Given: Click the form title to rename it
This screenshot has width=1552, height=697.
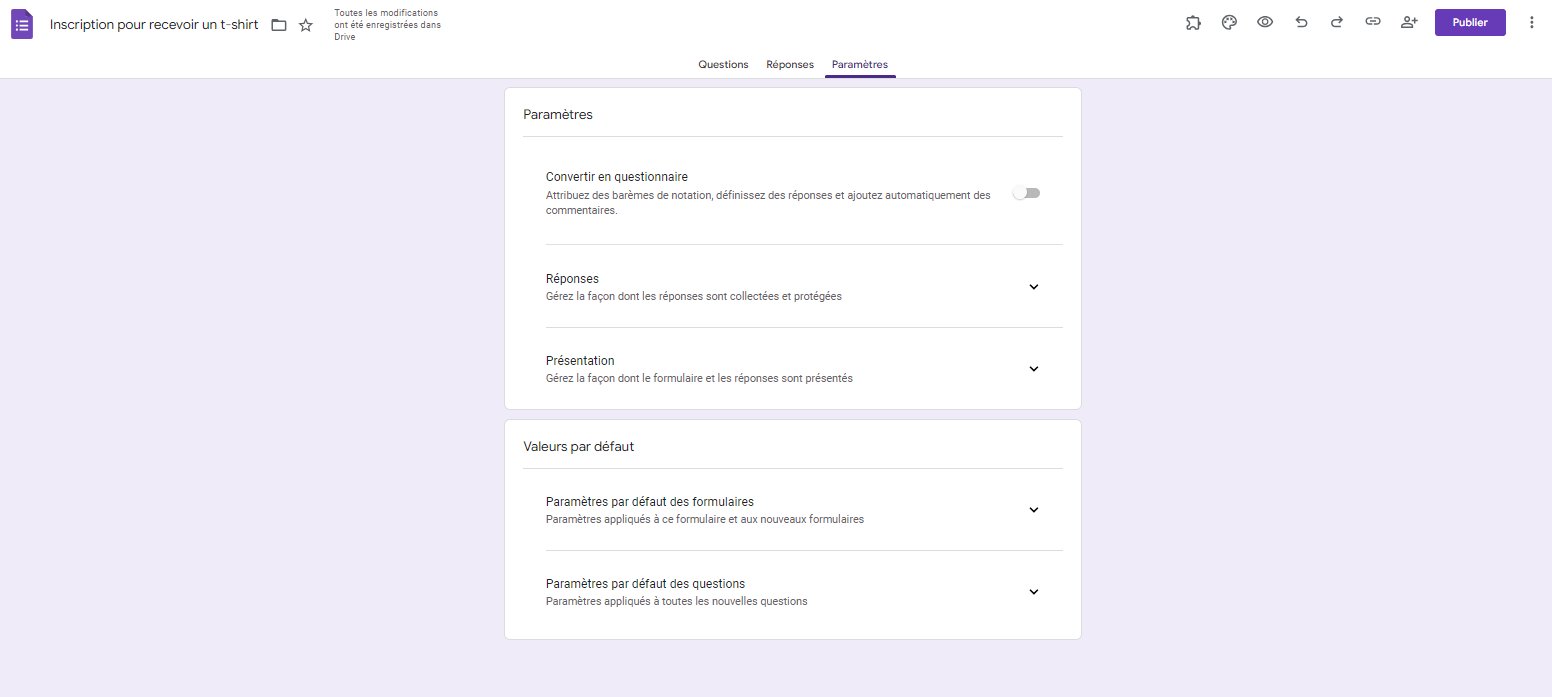Looking at the screenshot, I should point(153,24).
